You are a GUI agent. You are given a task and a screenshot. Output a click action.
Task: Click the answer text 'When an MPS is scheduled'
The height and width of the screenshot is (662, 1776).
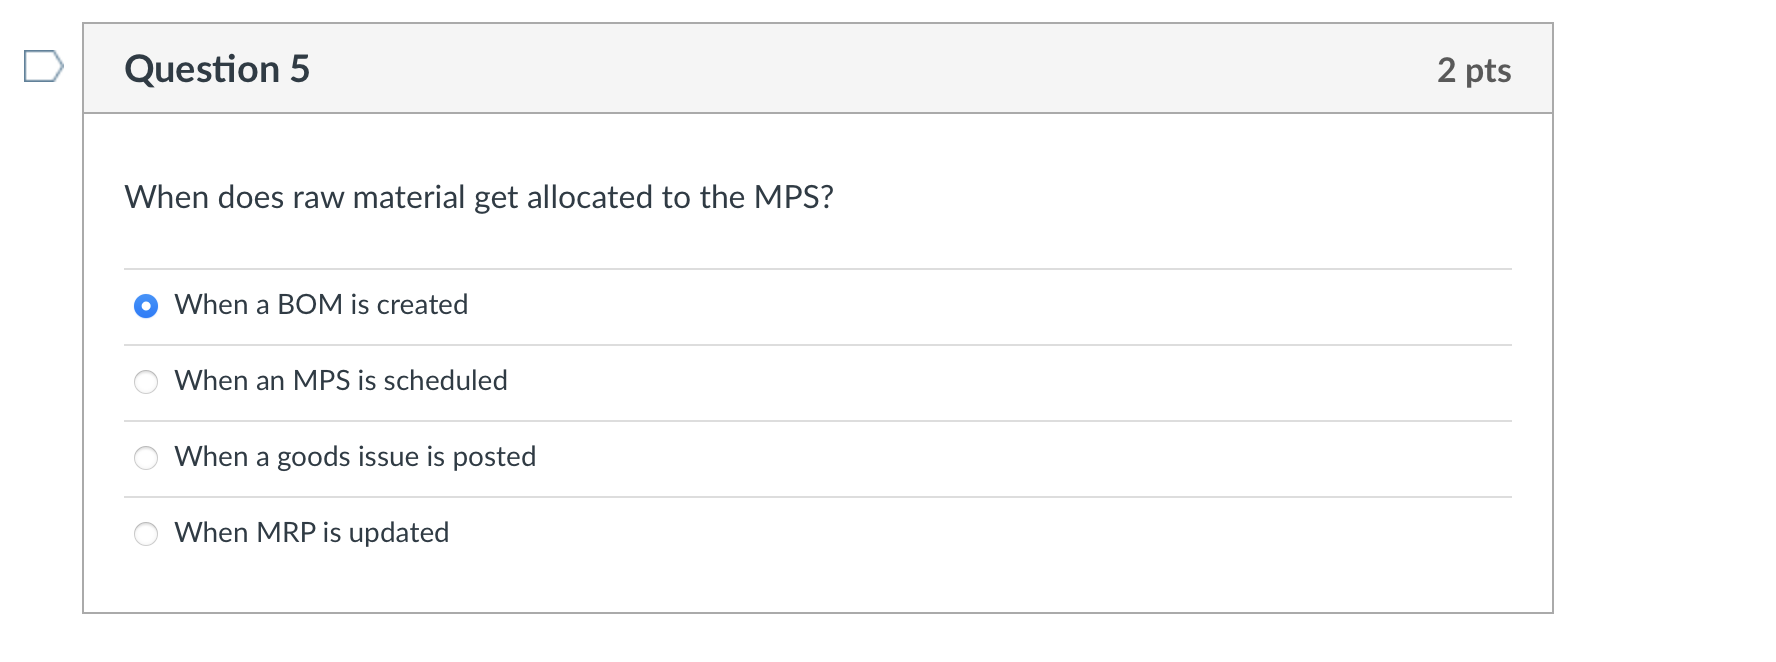point(340,381)
